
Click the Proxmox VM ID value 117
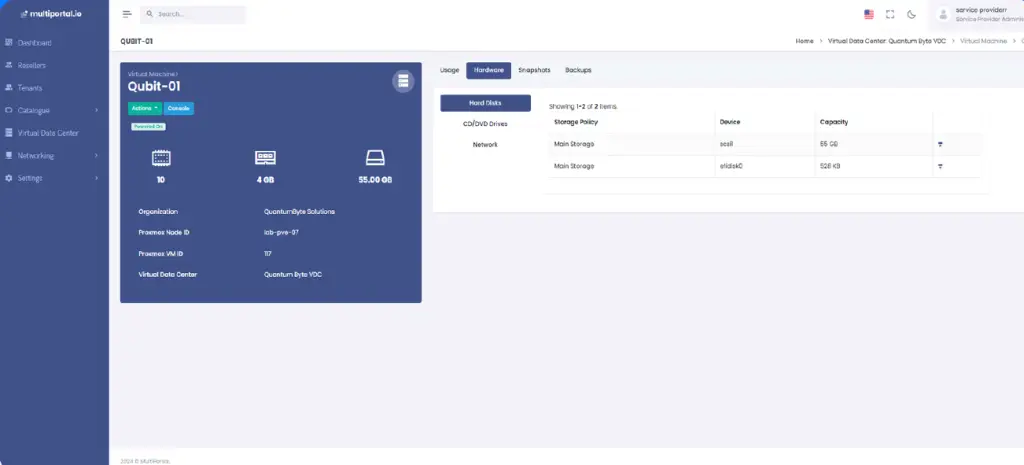pyautogui.click(x=268, y=253)
